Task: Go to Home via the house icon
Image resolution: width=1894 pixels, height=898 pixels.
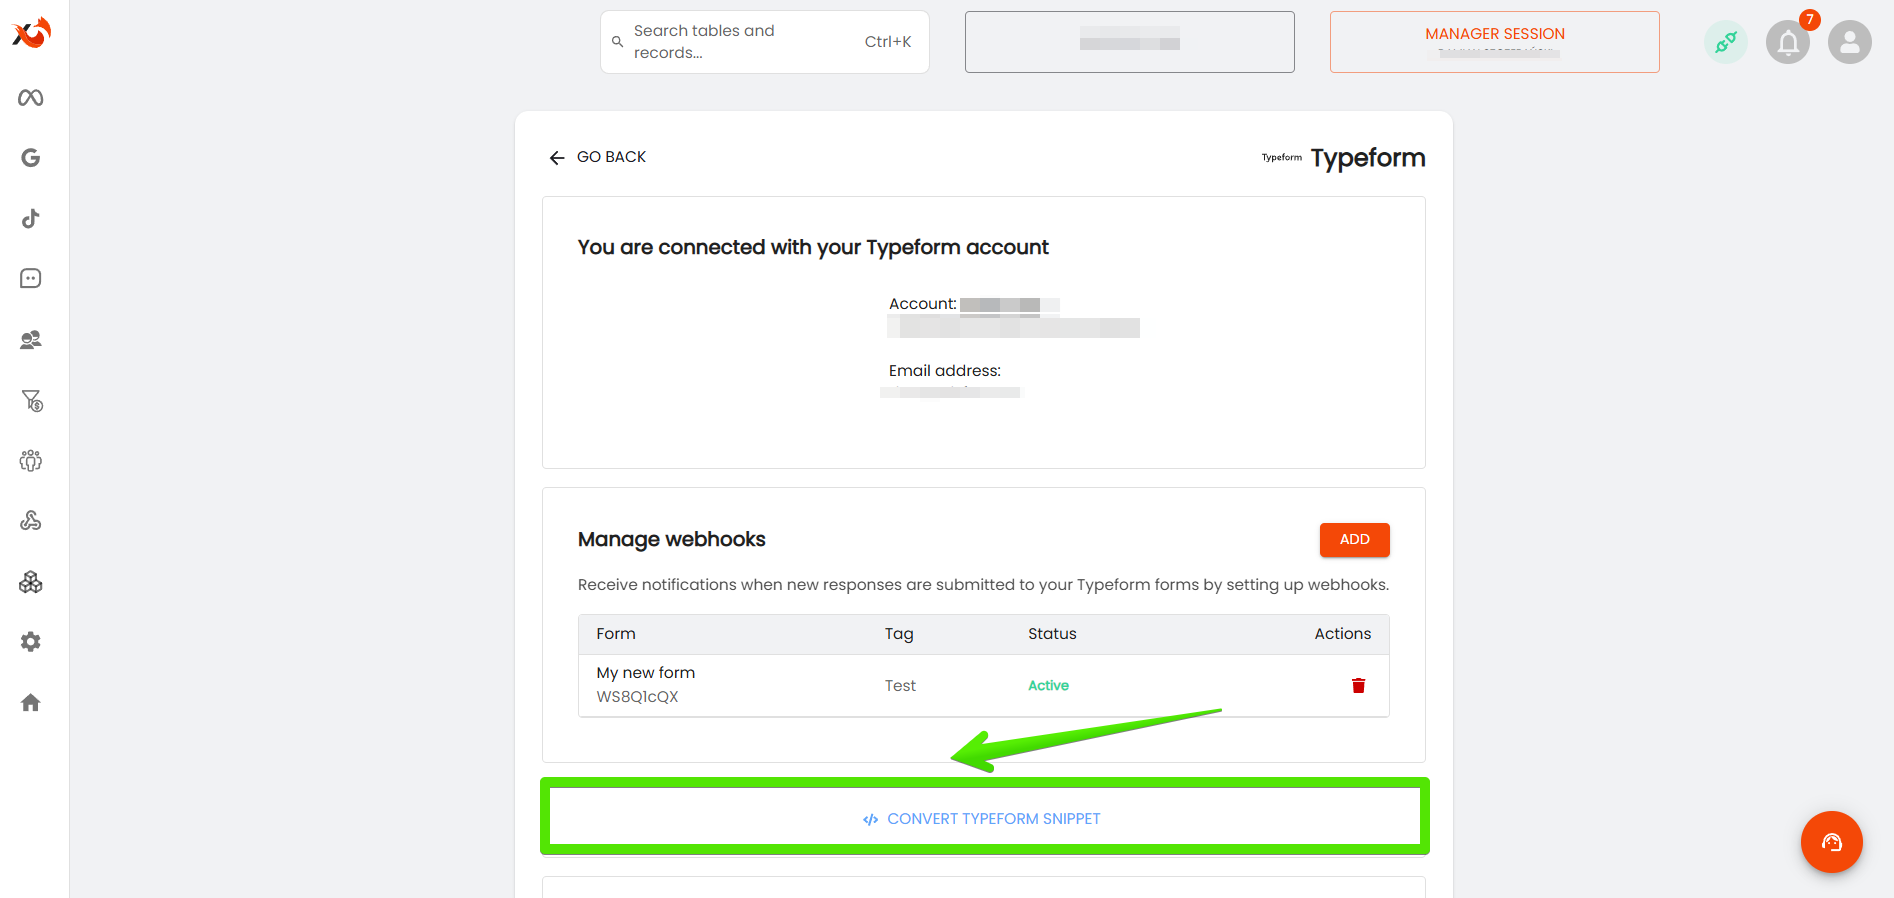Action: (x=31, y=702)
